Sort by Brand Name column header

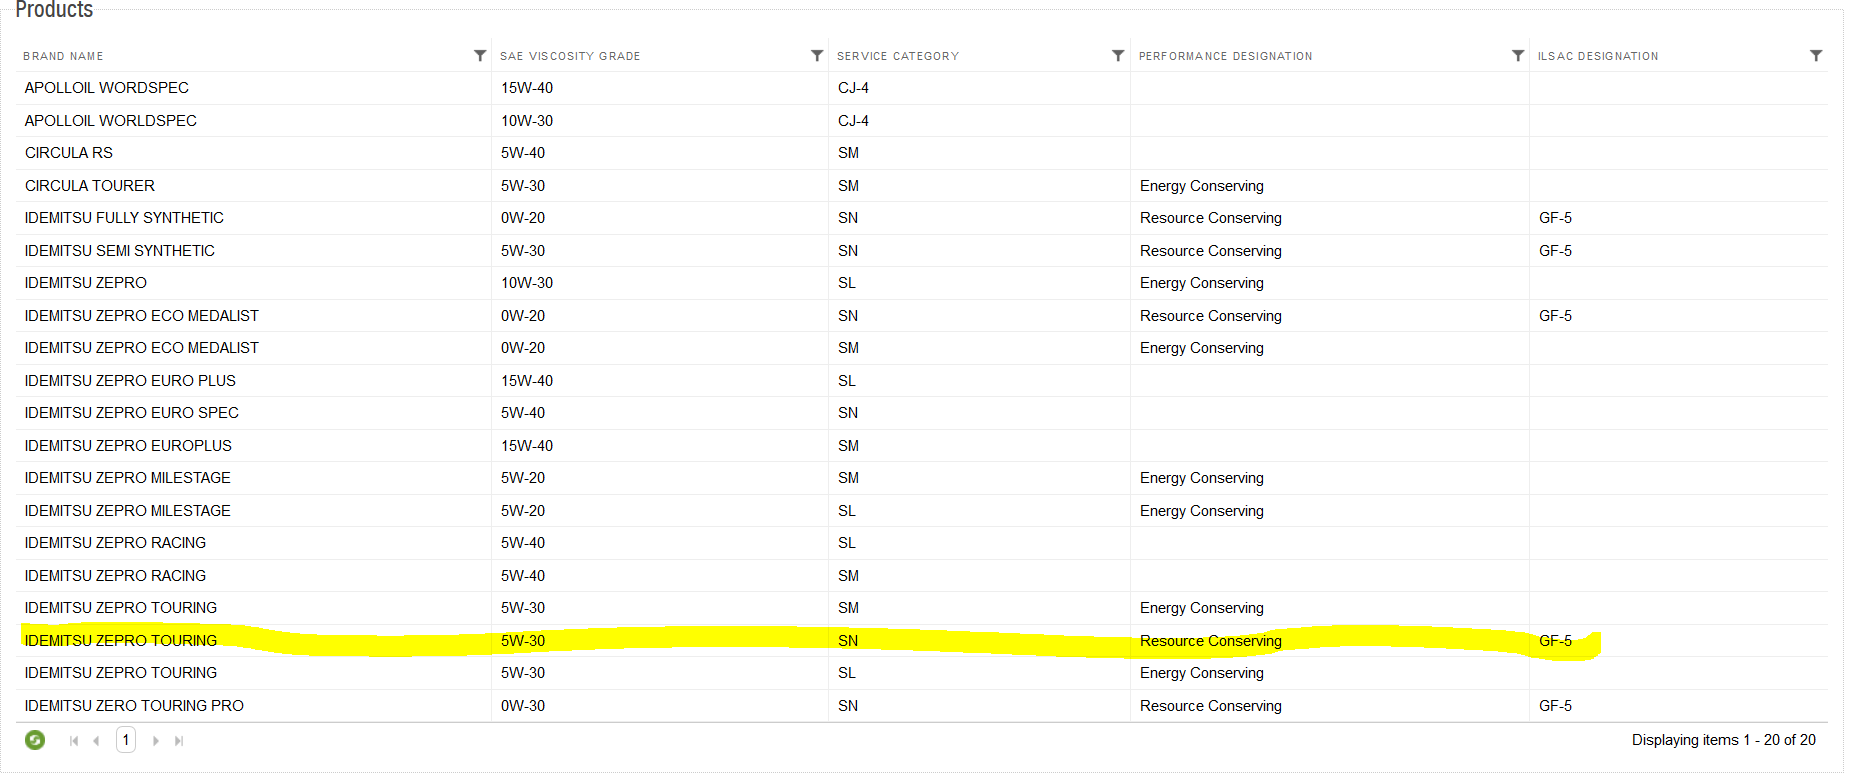tap(64, 56)
